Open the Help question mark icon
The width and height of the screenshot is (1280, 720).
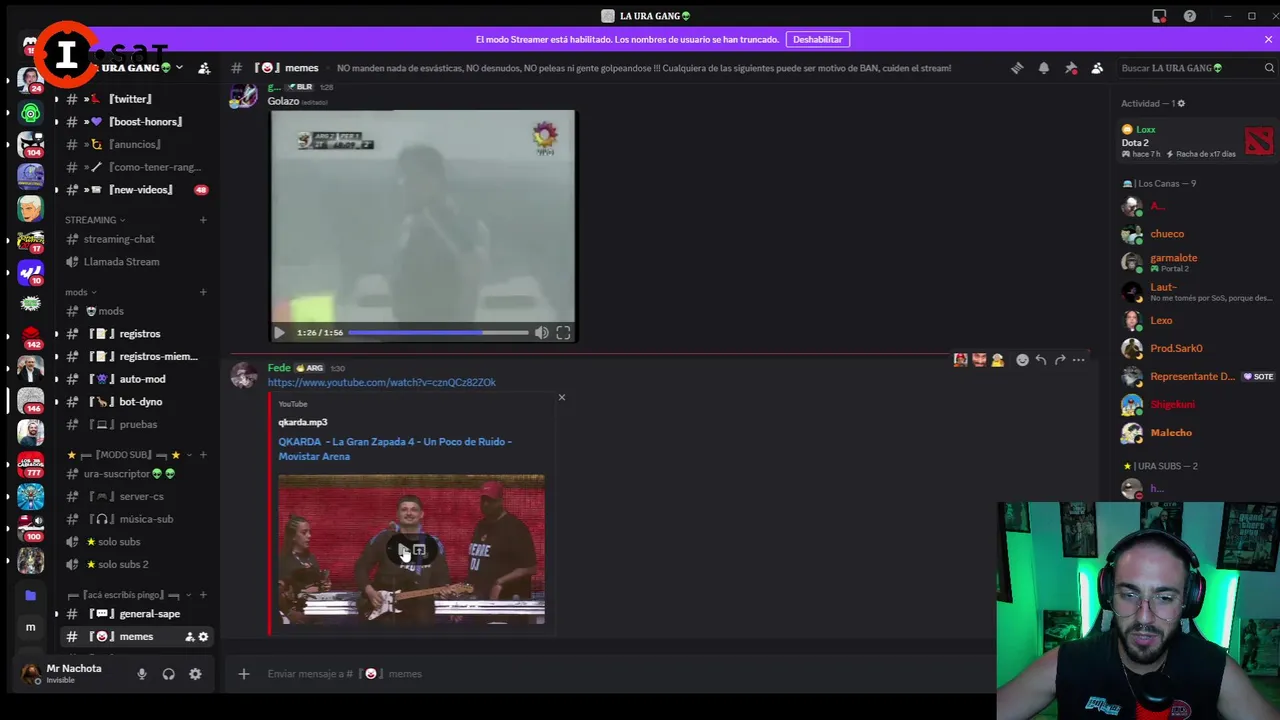pos(1190,16)
